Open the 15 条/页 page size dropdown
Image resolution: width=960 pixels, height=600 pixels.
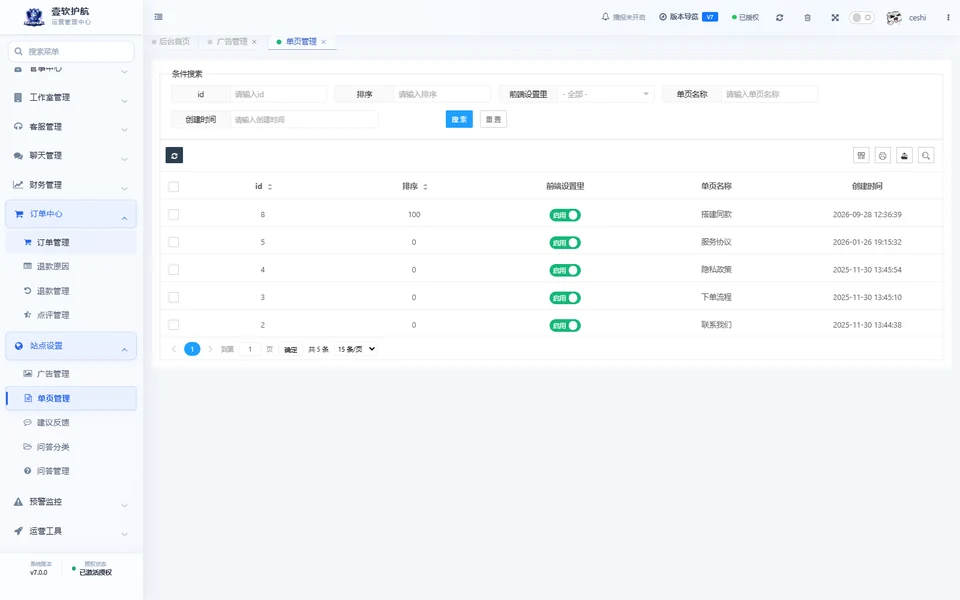pyautogui.click(x=356, y=349)
